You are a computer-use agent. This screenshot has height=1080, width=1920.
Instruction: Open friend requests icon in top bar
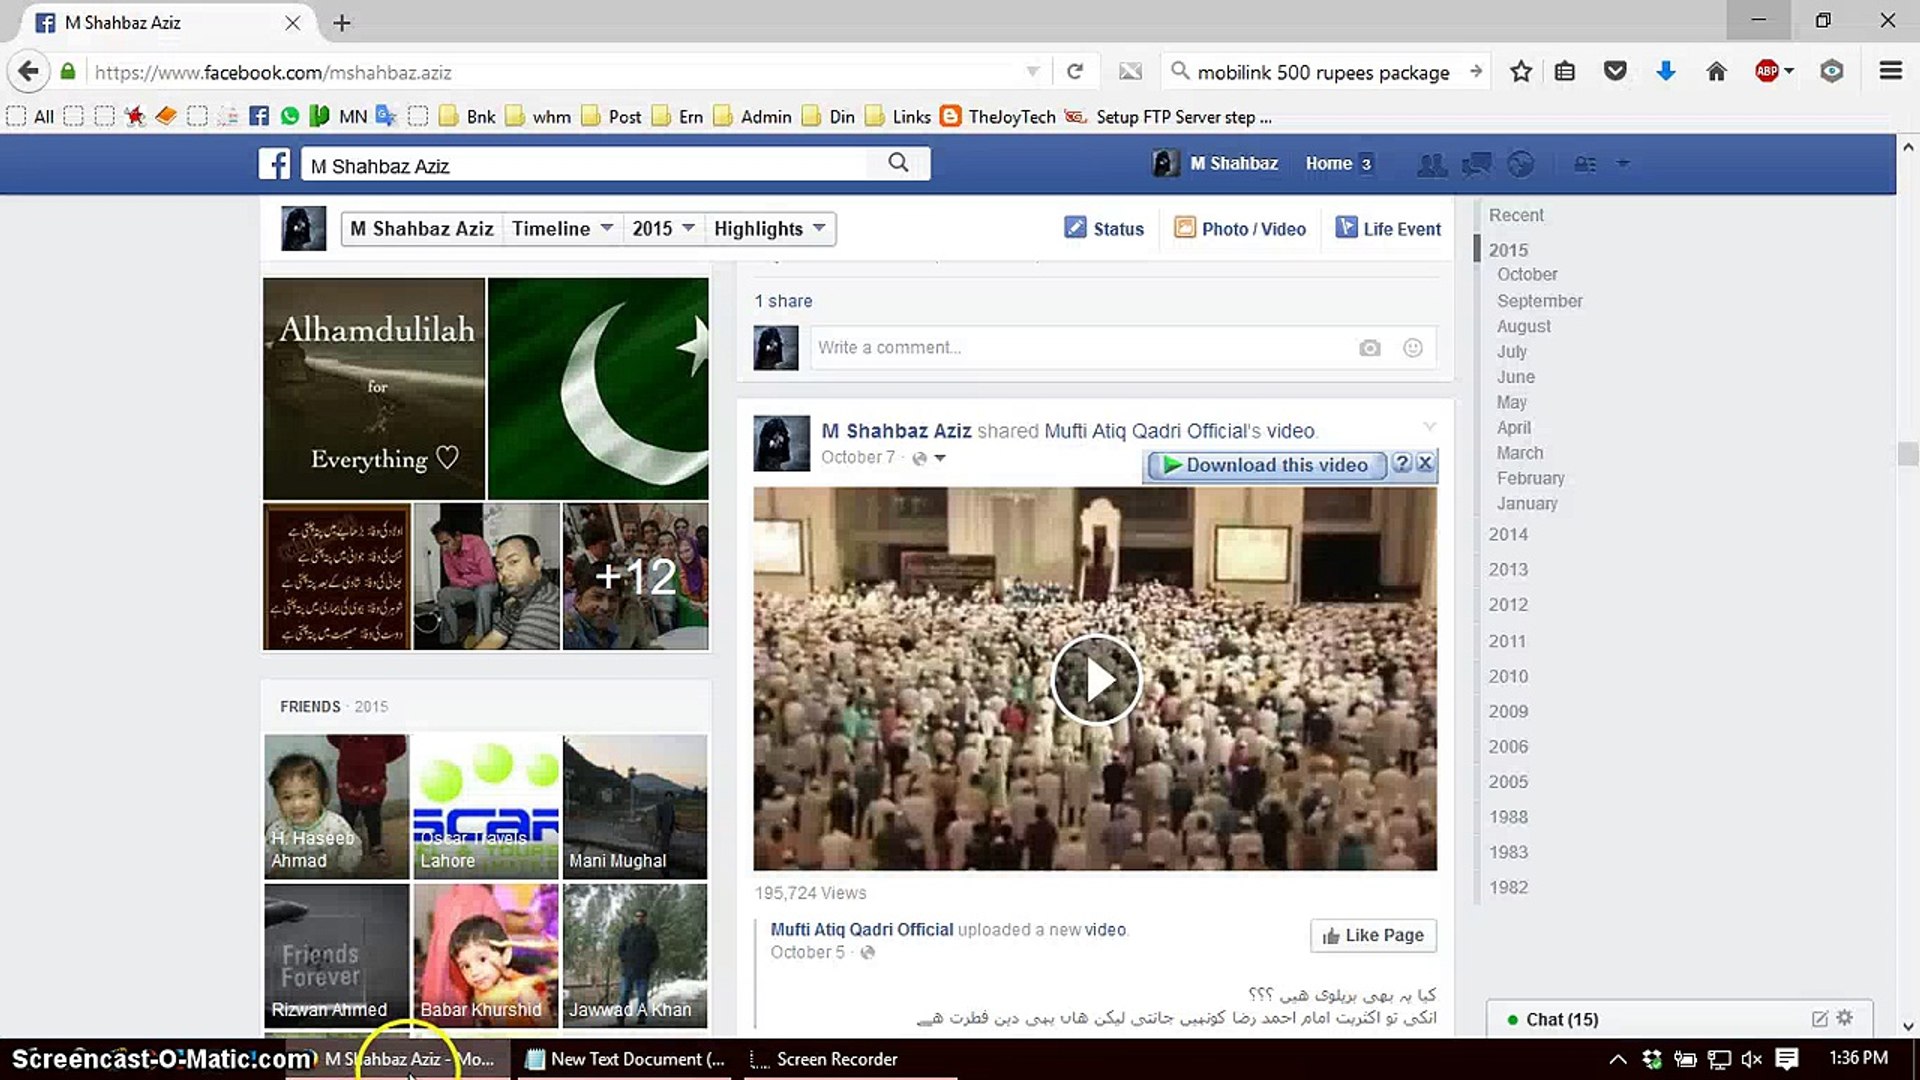tap(1432, 164)
